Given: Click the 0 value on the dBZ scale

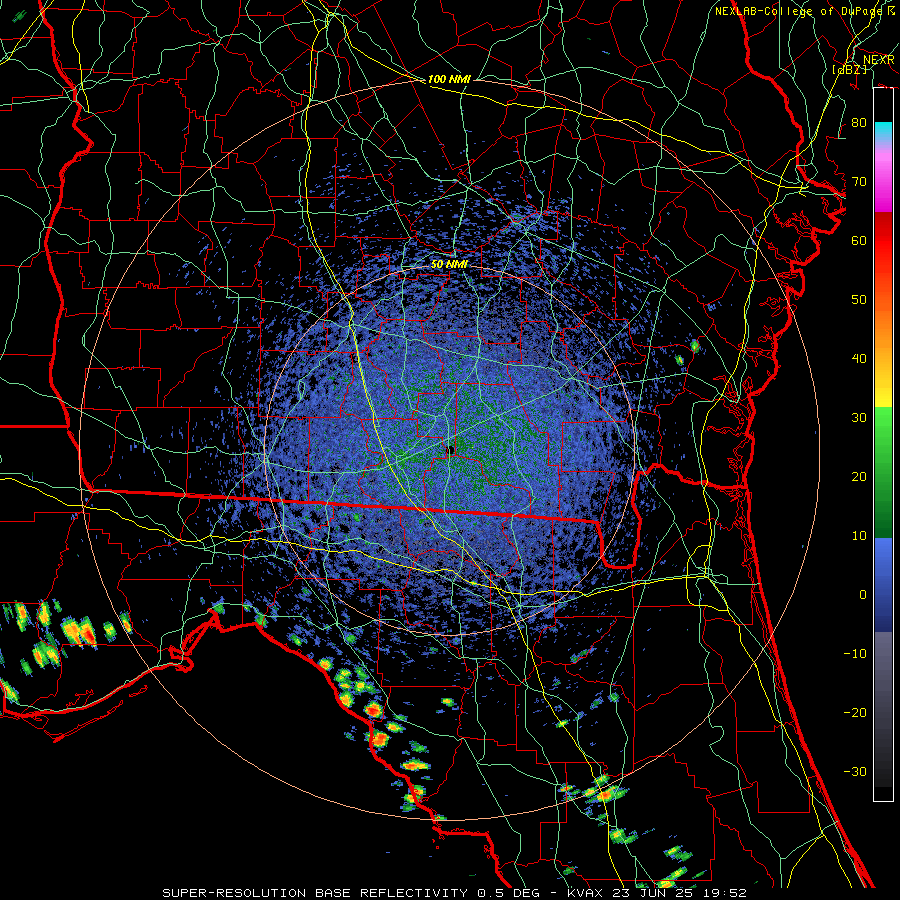Looking at the screenshot, I should point(863,595).
